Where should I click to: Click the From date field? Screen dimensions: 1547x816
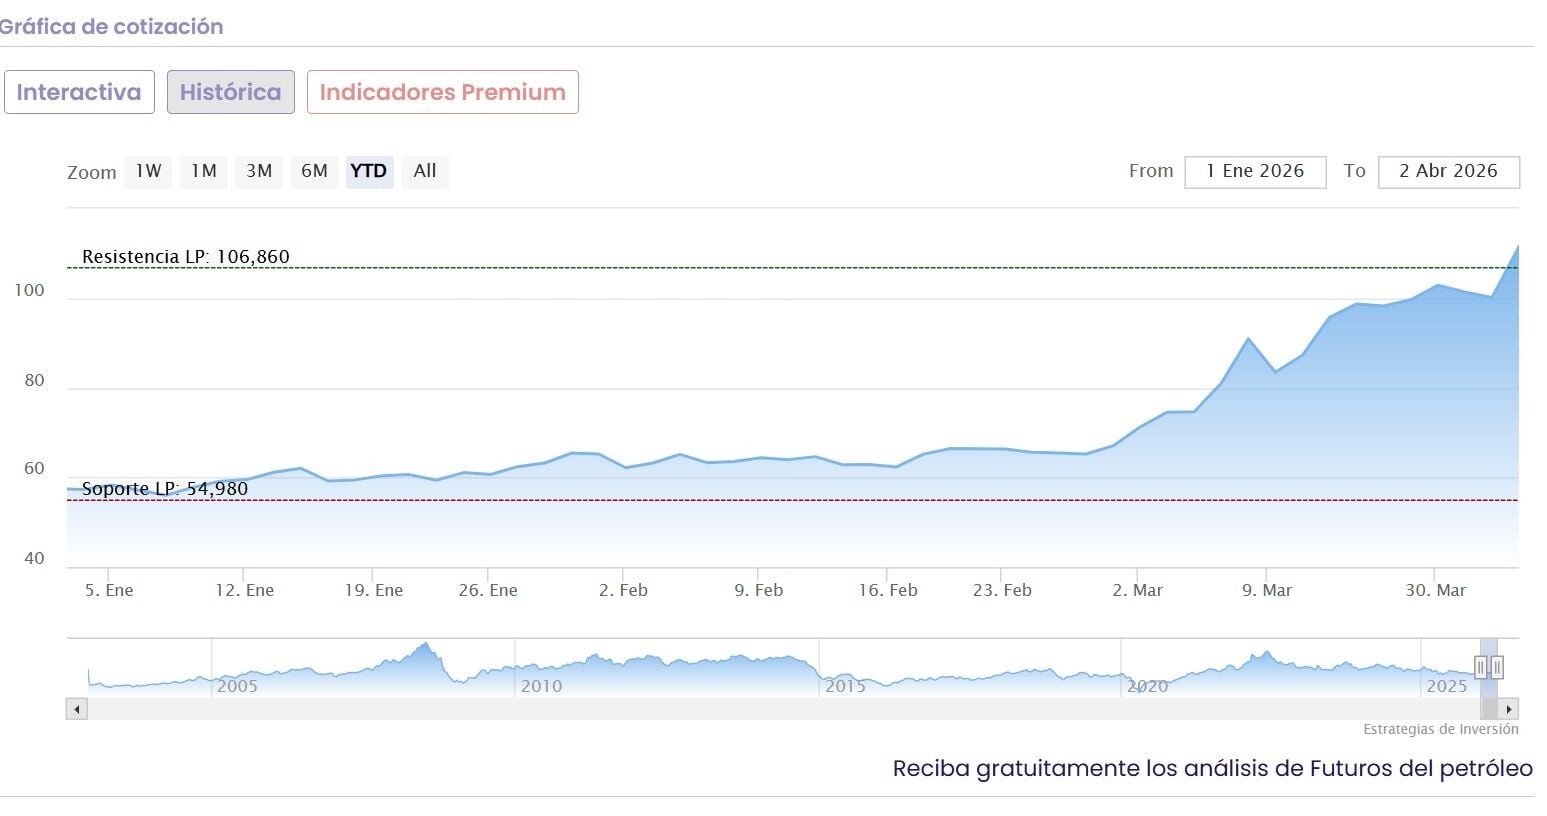point(1255,171)
